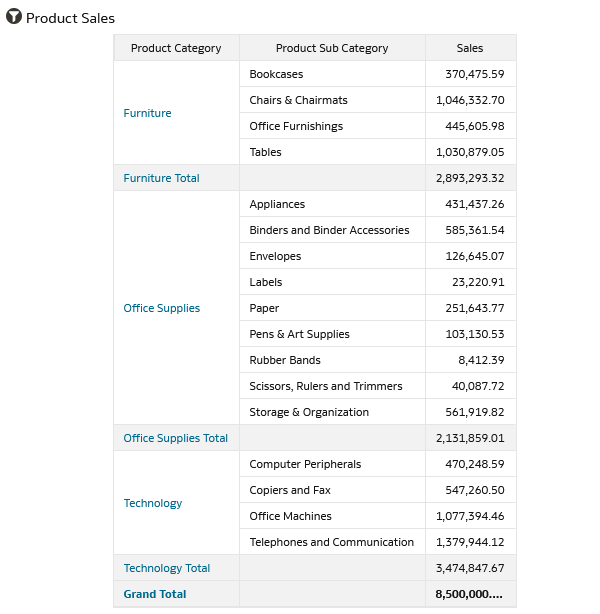Click the Office Supplies Total label
Image resolution: width=600 pixels, height=614 pixels.
point(175,438)
